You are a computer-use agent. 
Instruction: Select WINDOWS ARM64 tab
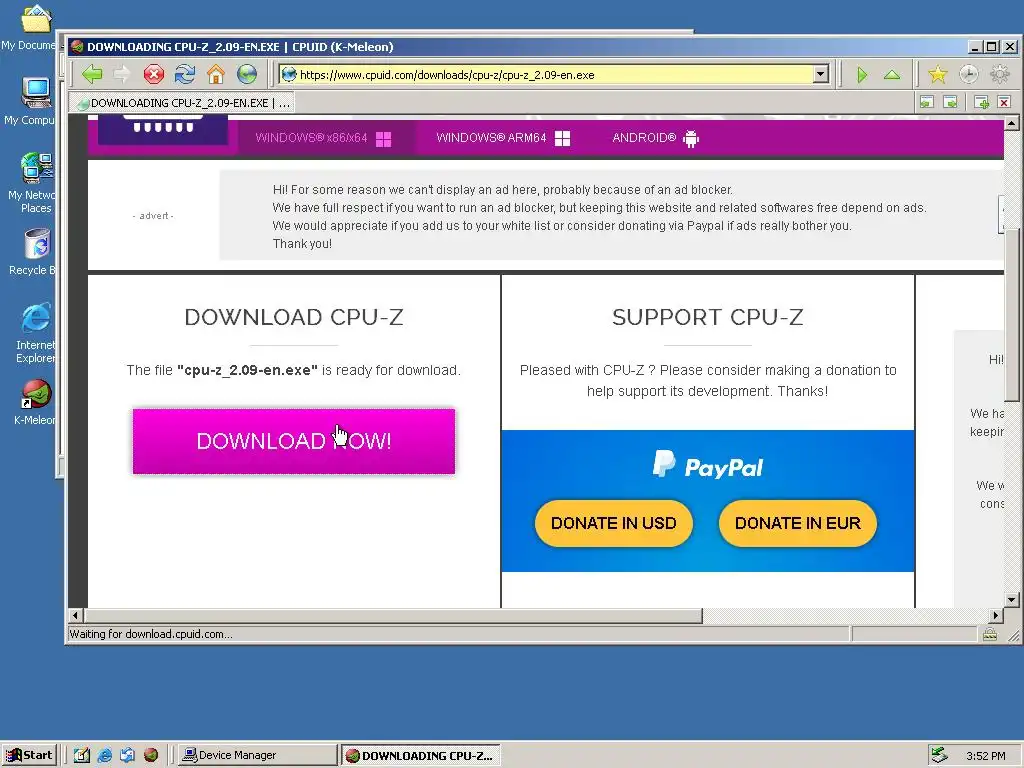[503, 138]
